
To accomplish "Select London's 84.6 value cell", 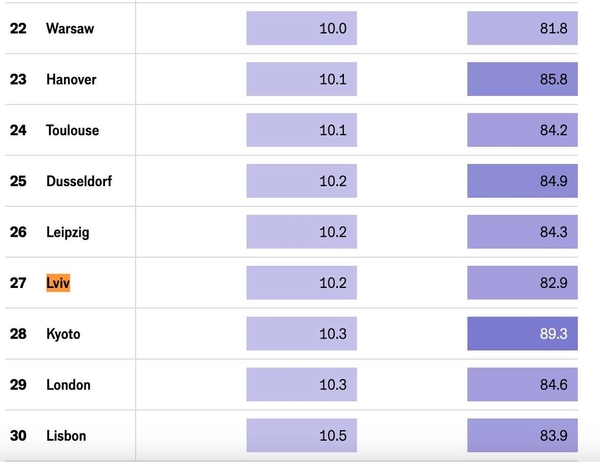I will 522,384.
